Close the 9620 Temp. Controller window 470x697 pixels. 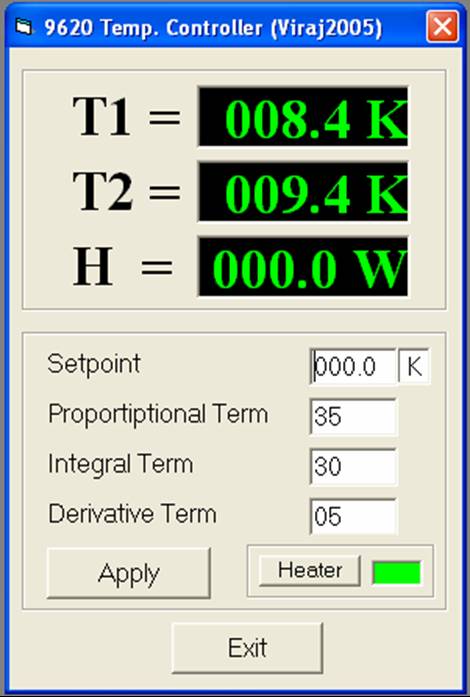(442, 27)
